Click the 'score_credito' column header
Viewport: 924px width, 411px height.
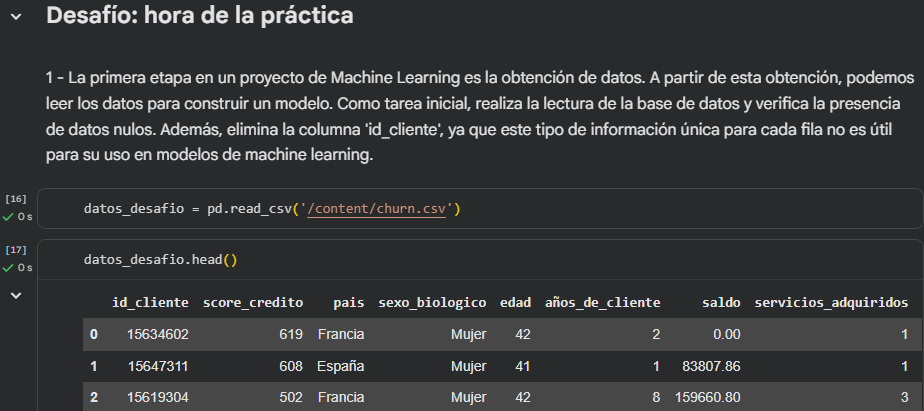click(252, 302)
